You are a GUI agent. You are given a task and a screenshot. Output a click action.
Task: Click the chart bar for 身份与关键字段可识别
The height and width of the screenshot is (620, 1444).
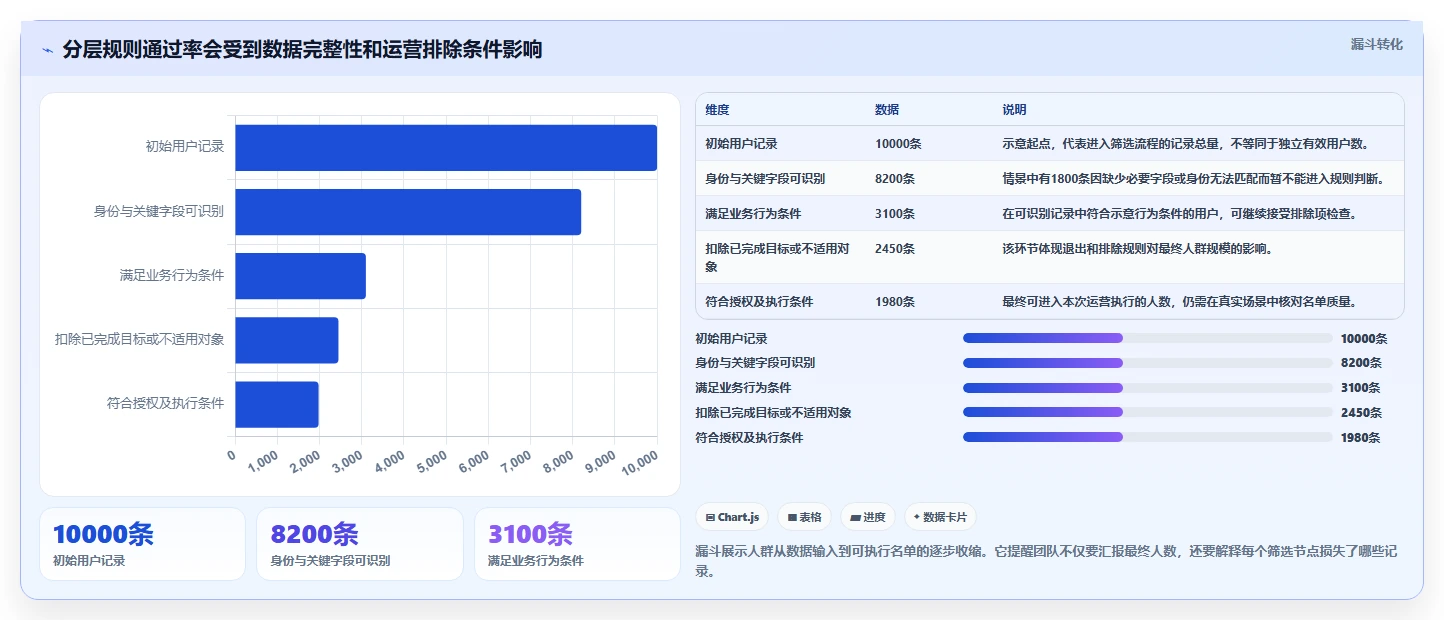(x=408, y=212)
